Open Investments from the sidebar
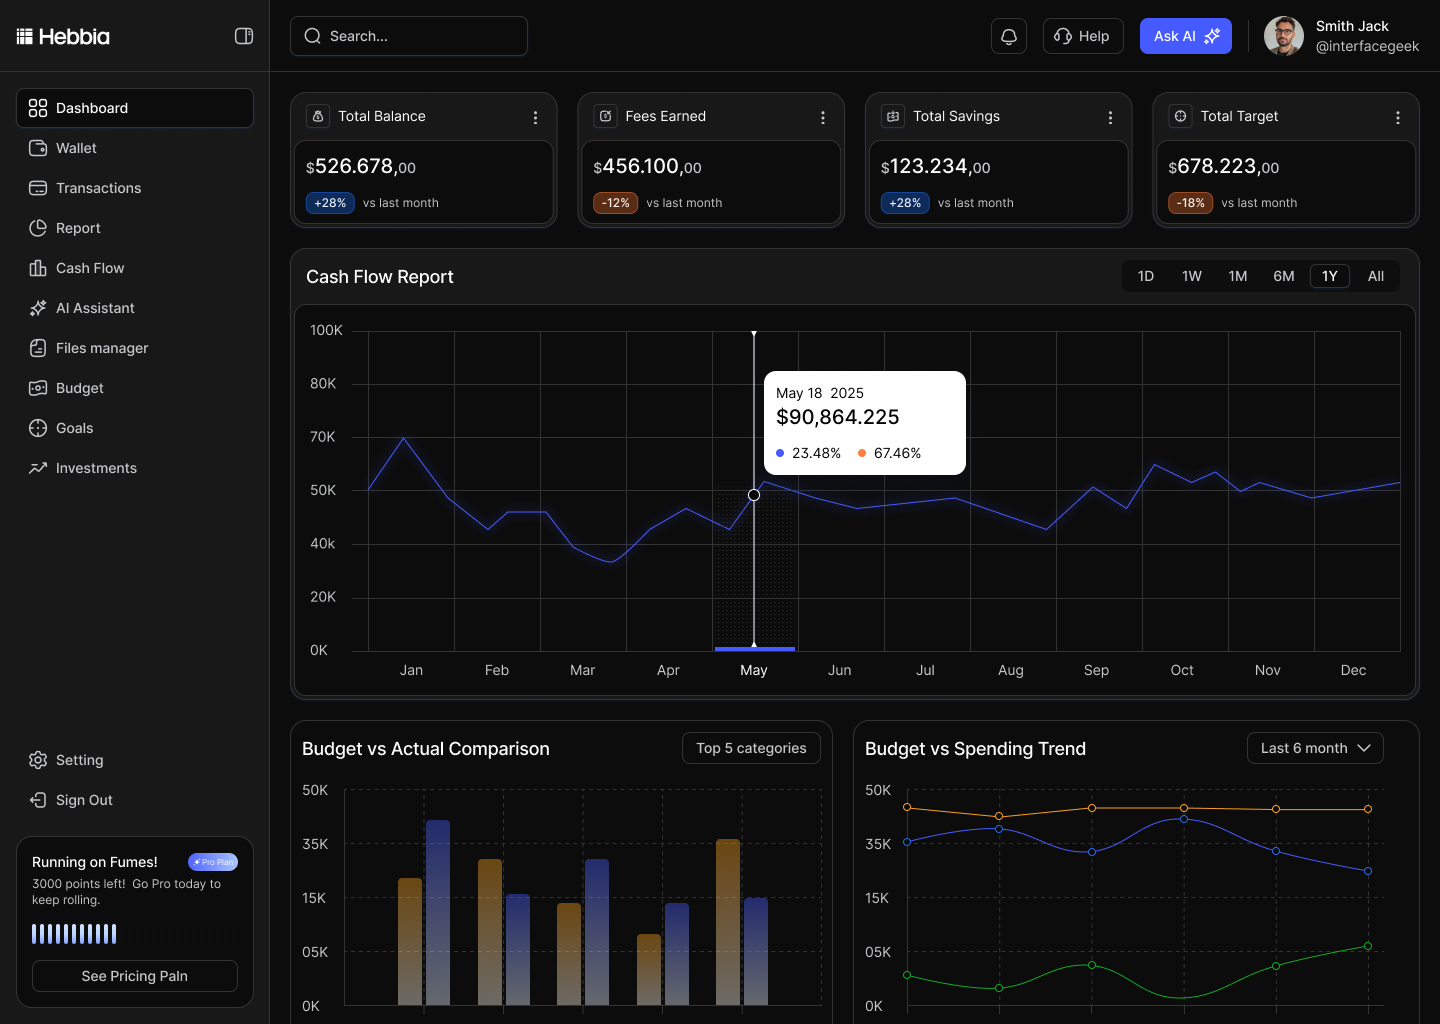Viewport: 1440px width, 1024px height. coord(96,468)
